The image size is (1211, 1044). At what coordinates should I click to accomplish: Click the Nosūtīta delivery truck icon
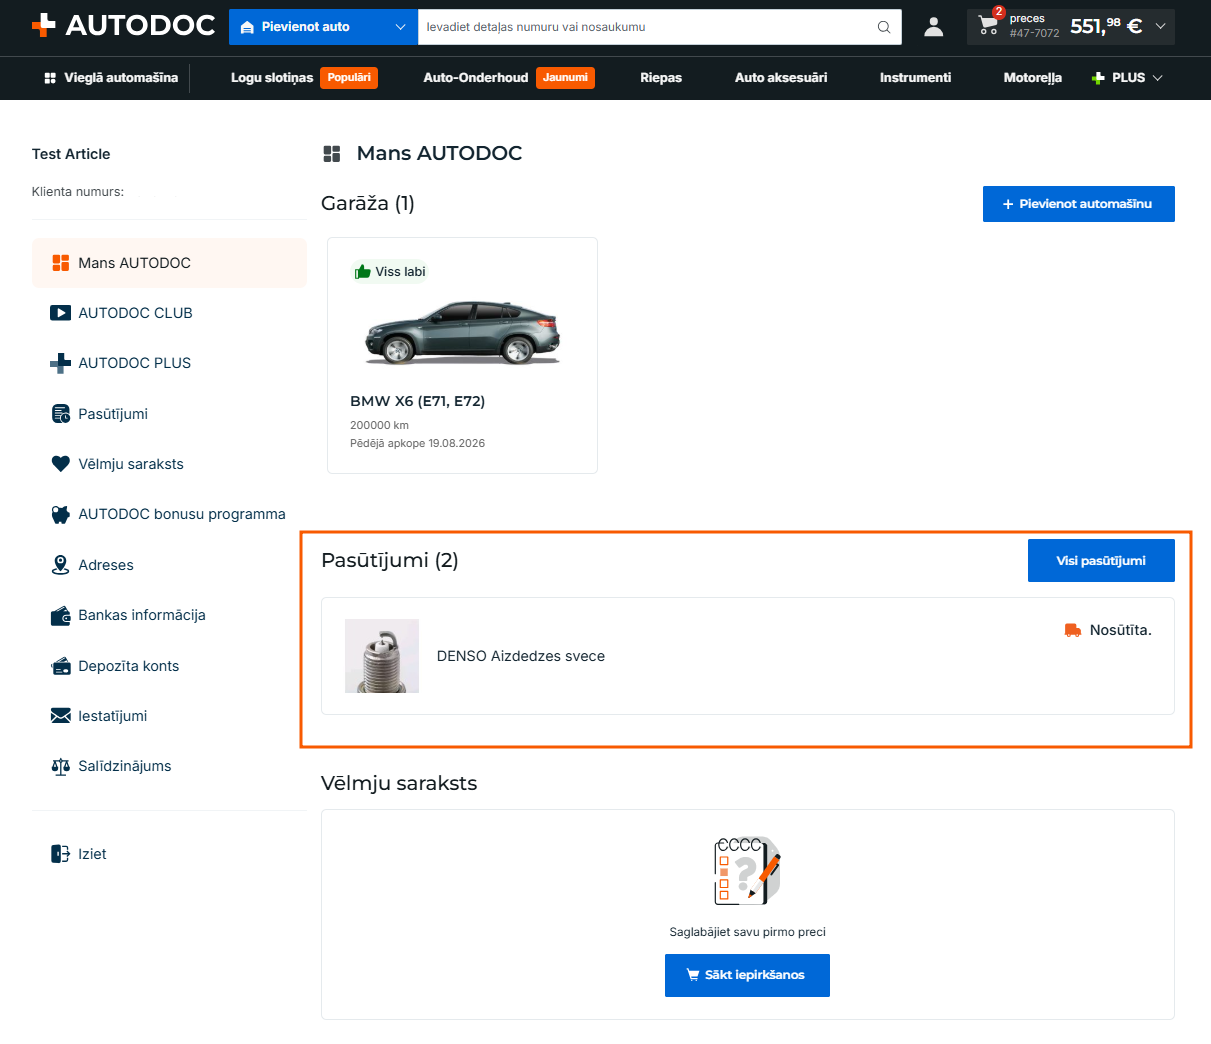click(1073, 630)
